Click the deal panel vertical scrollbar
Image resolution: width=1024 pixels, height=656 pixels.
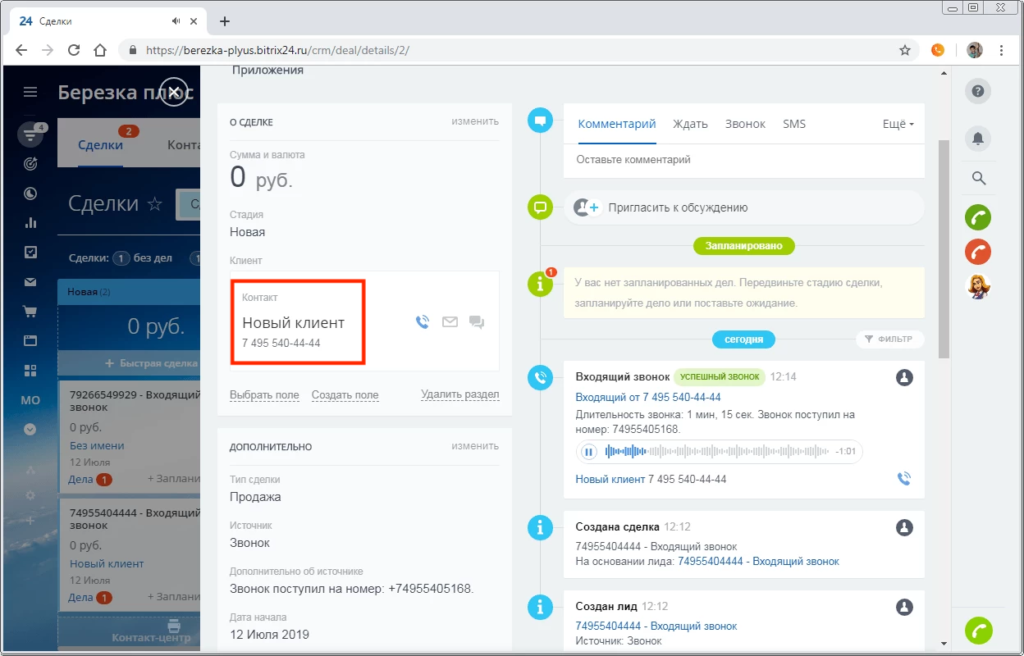944,248
